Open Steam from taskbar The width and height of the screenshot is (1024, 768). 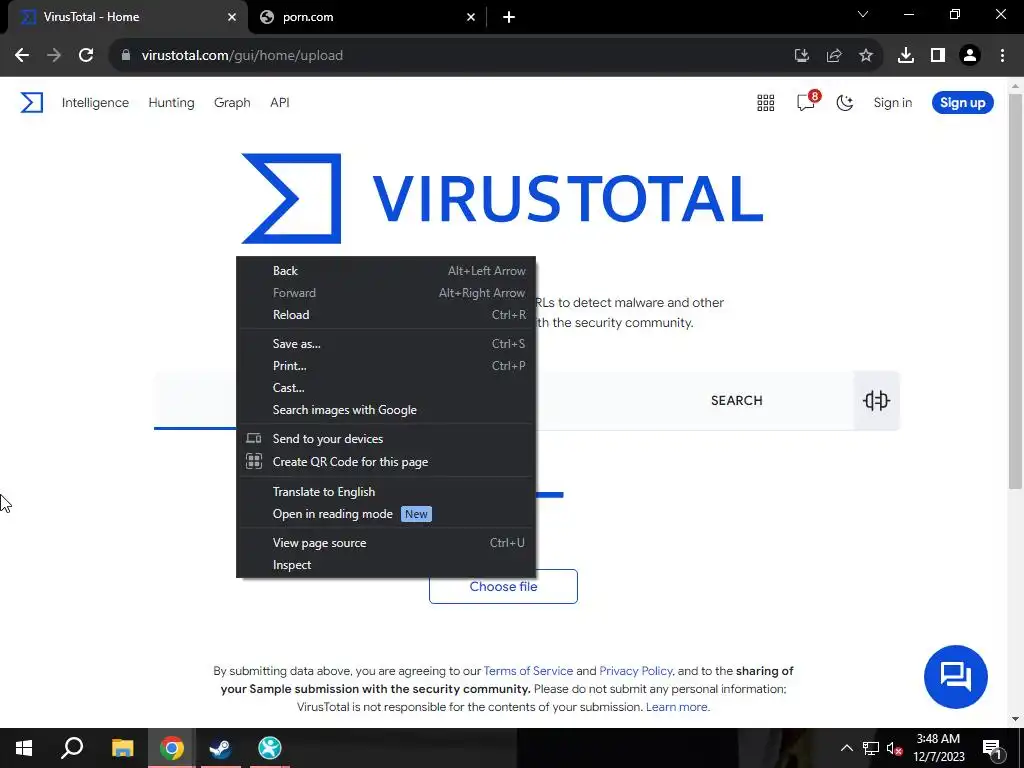(x=220, y=748)
